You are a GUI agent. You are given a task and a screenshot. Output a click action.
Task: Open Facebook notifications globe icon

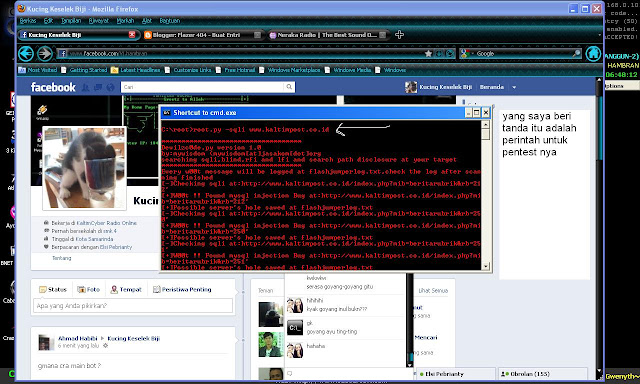(111, 87)
